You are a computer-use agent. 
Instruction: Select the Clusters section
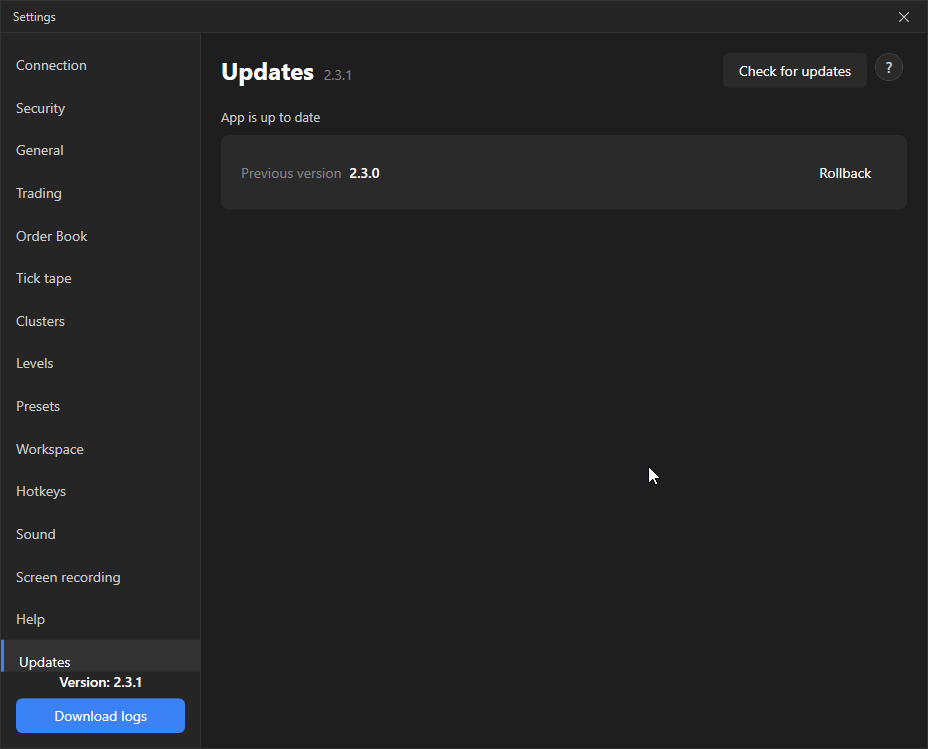pos(101,321)
